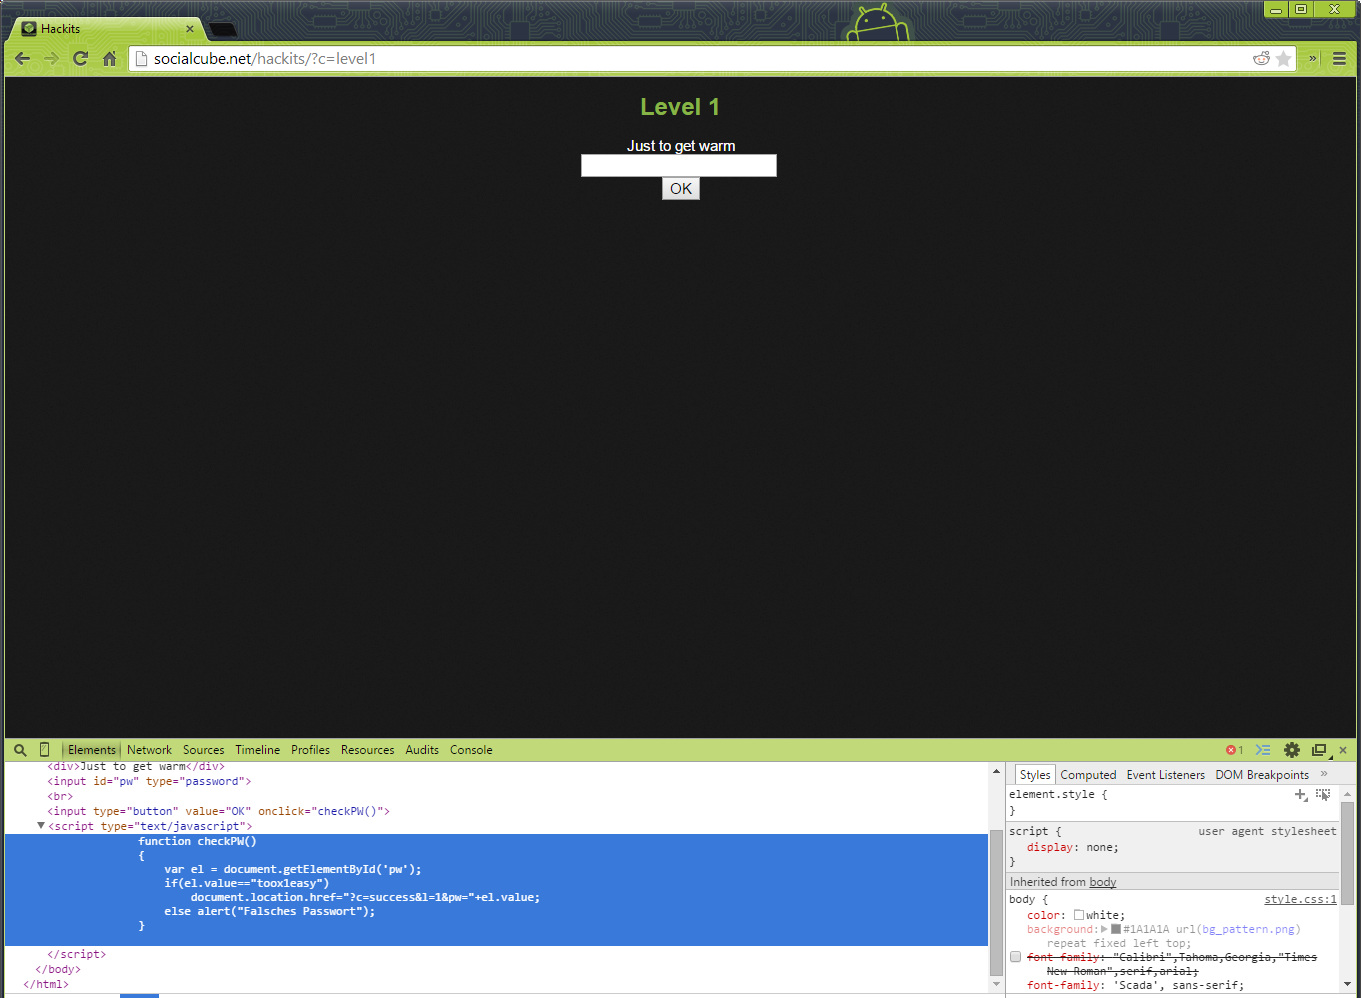Switch to the Timeline panel
Image resolution: width=1361 pixels, height=998 pixels.
257,750
